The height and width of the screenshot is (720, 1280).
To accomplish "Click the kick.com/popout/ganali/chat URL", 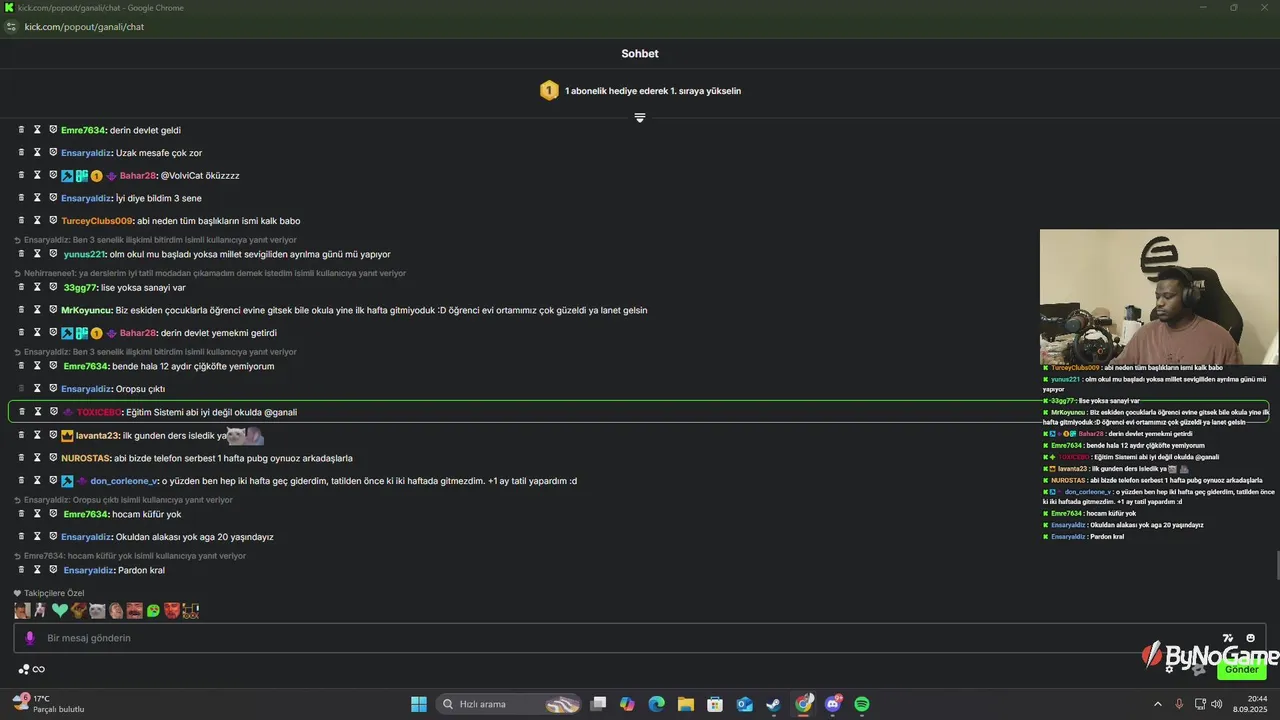I will point(84,27).
